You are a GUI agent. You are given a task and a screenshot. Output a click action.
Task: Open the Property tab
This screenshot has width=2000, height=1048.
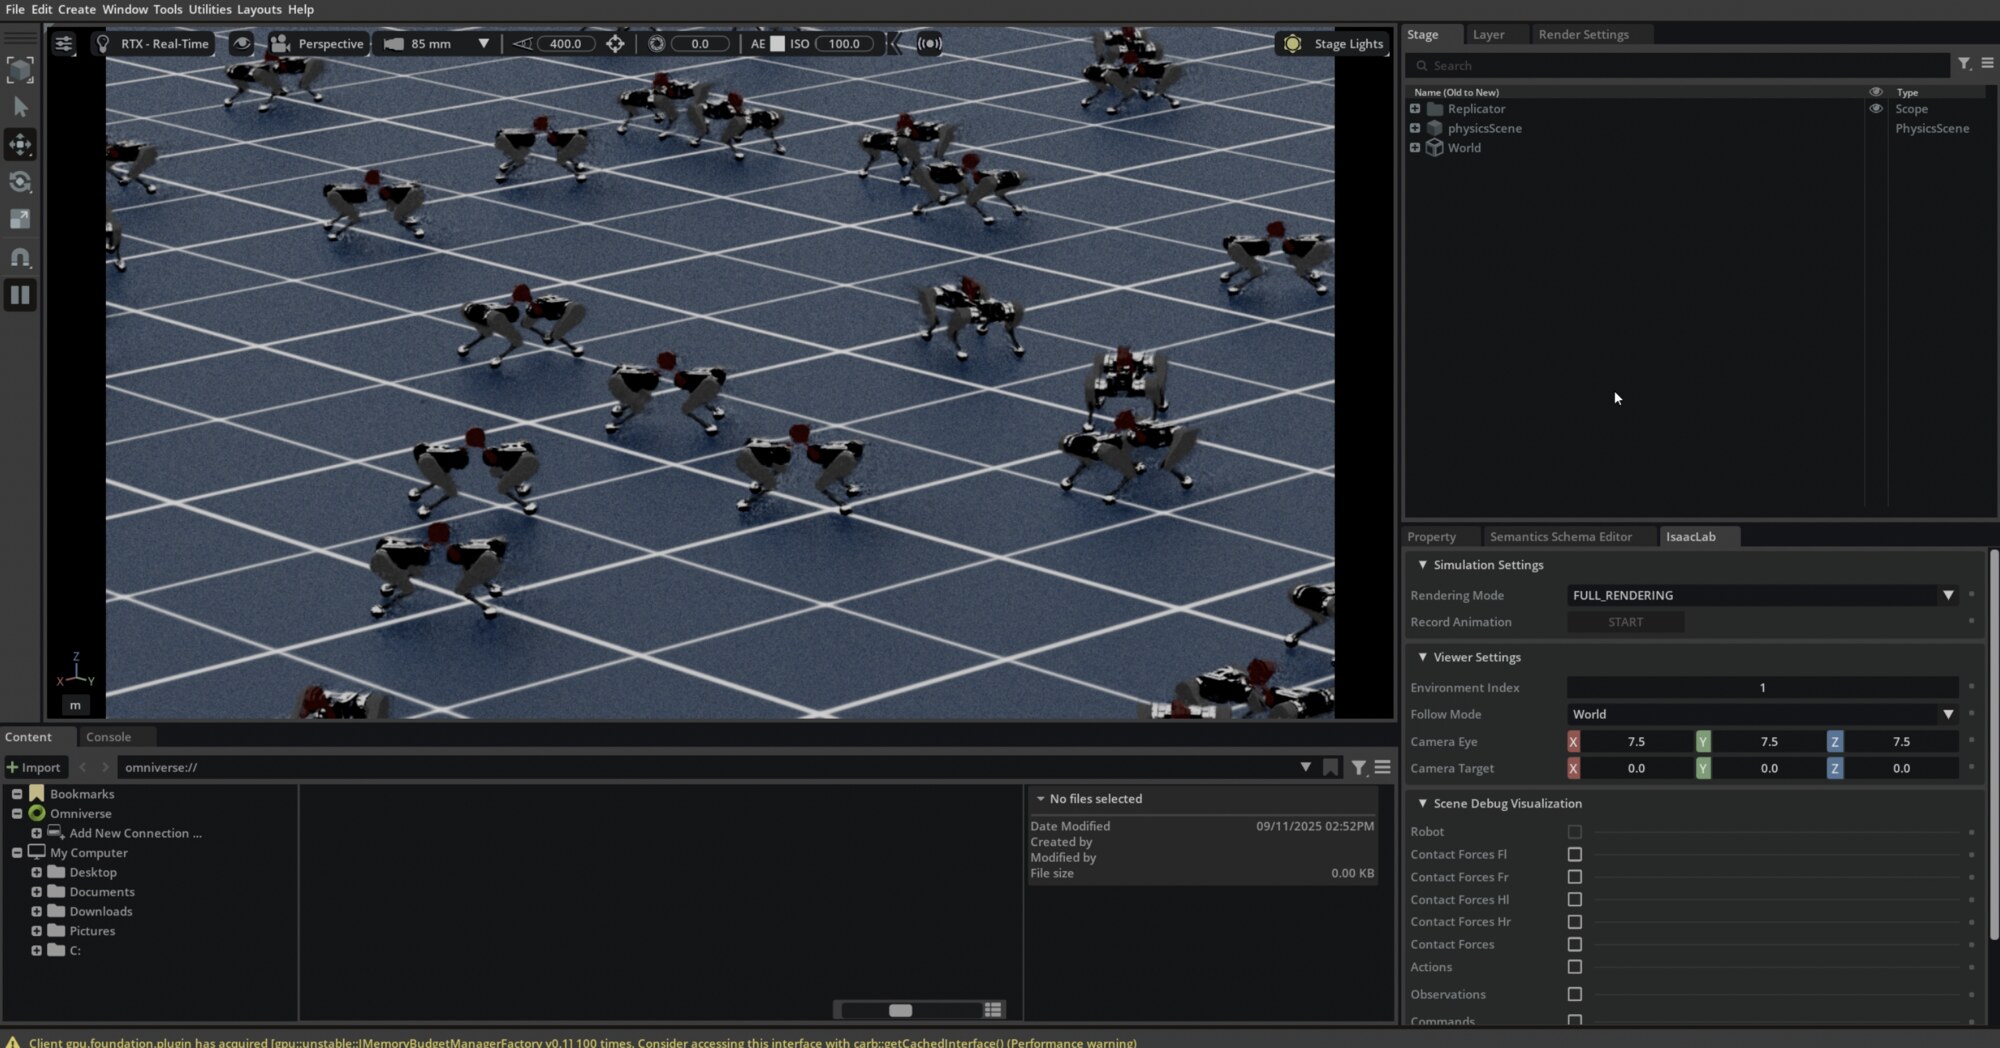tap(1431, 537)
